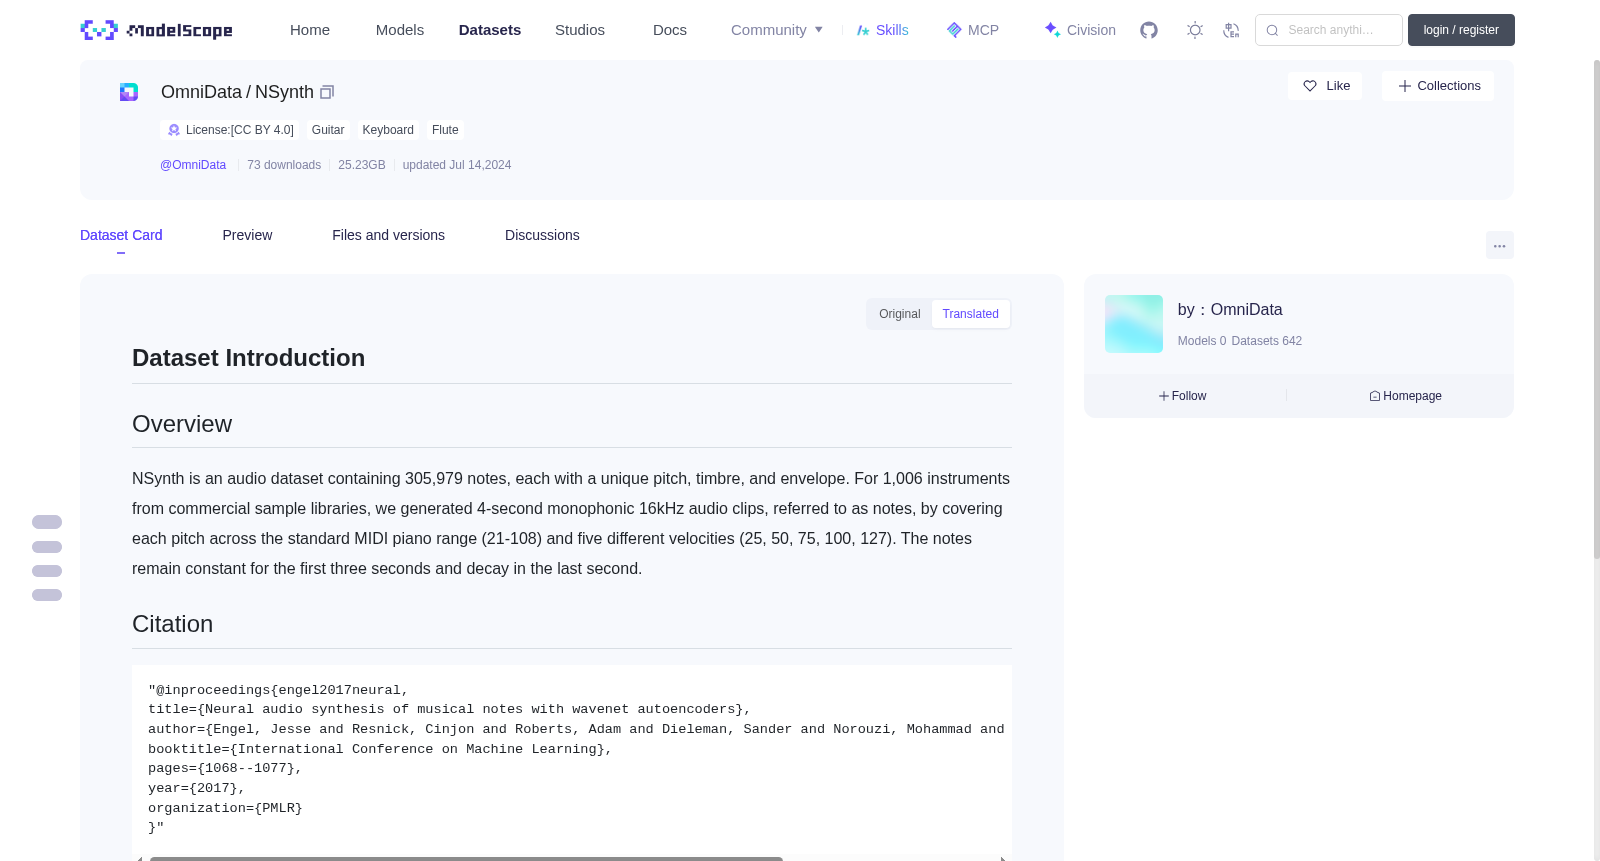Open the Docs page
Screen dimensions: 1600x861
tap(670, 30)
